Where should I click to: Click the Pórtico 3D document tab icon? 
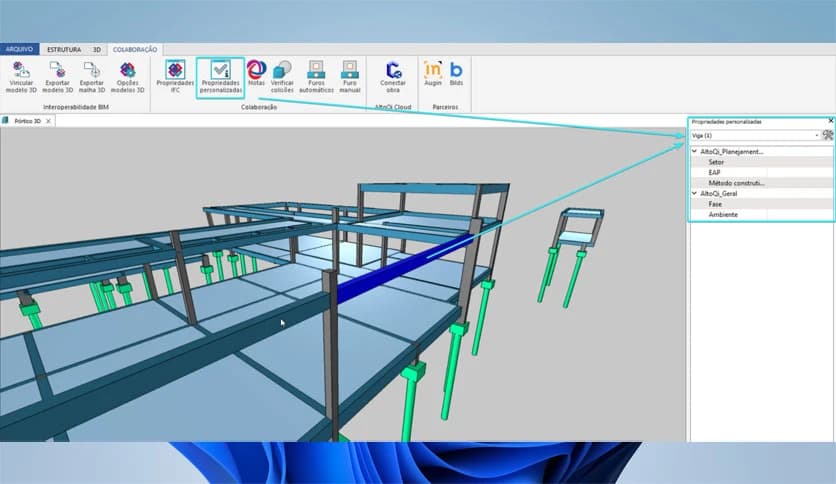click(x=5, y=121)
